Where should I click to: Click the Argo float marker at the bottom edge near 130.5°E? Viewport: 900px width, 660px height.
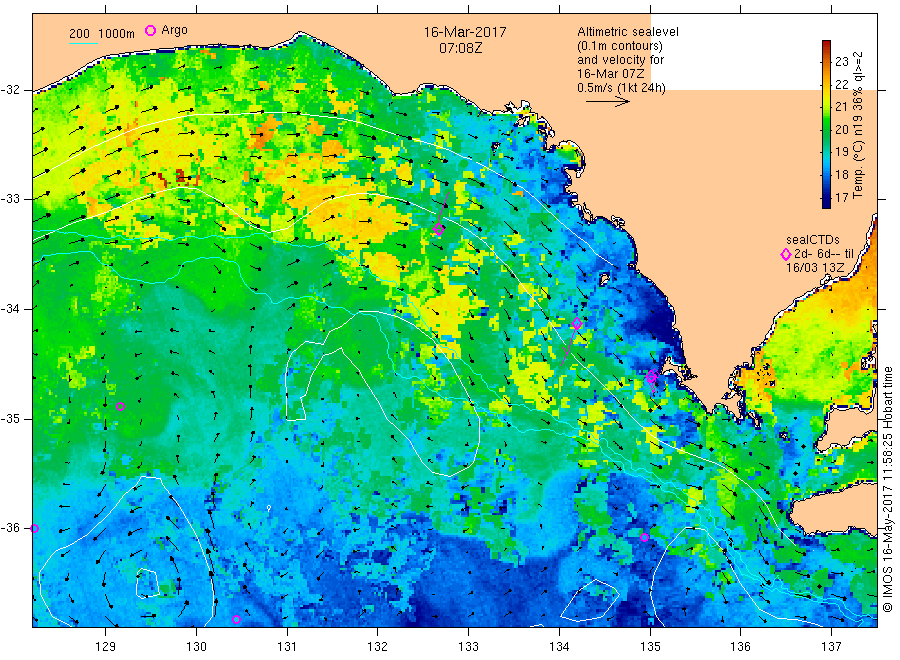(x=236, y=619)
